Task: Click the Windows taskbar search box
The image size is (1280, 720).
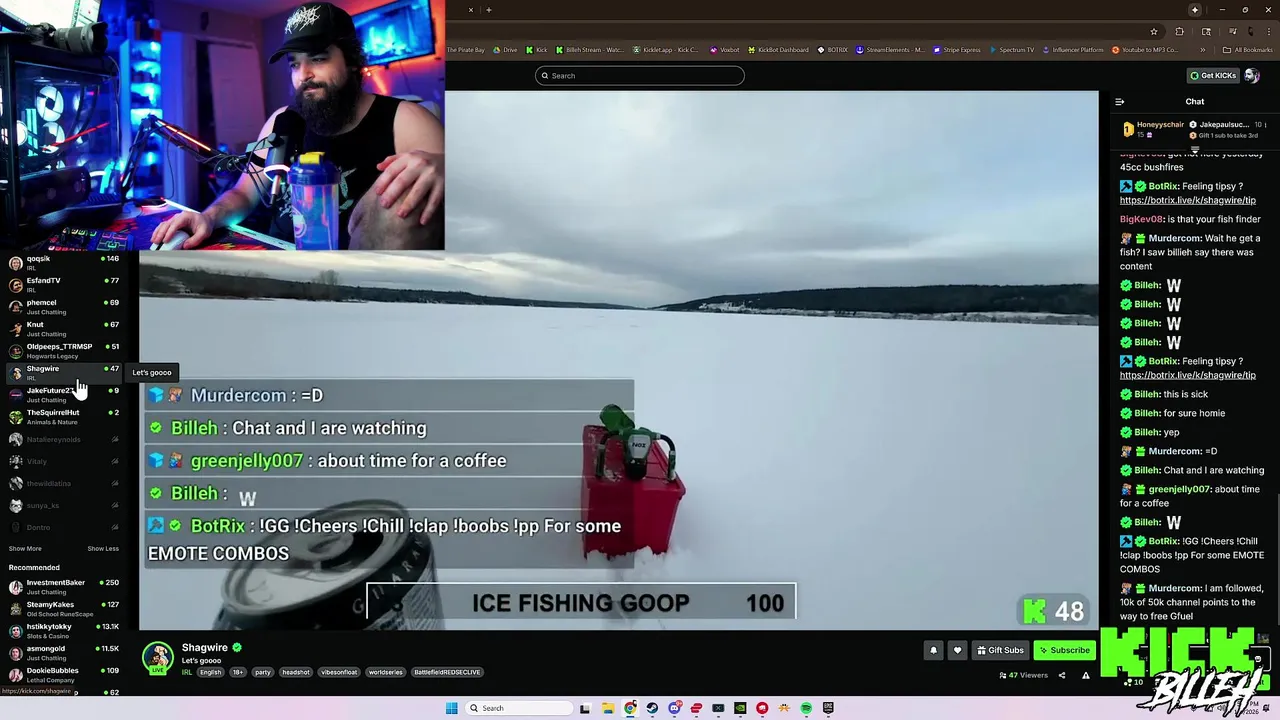Action: coord(518,708)
